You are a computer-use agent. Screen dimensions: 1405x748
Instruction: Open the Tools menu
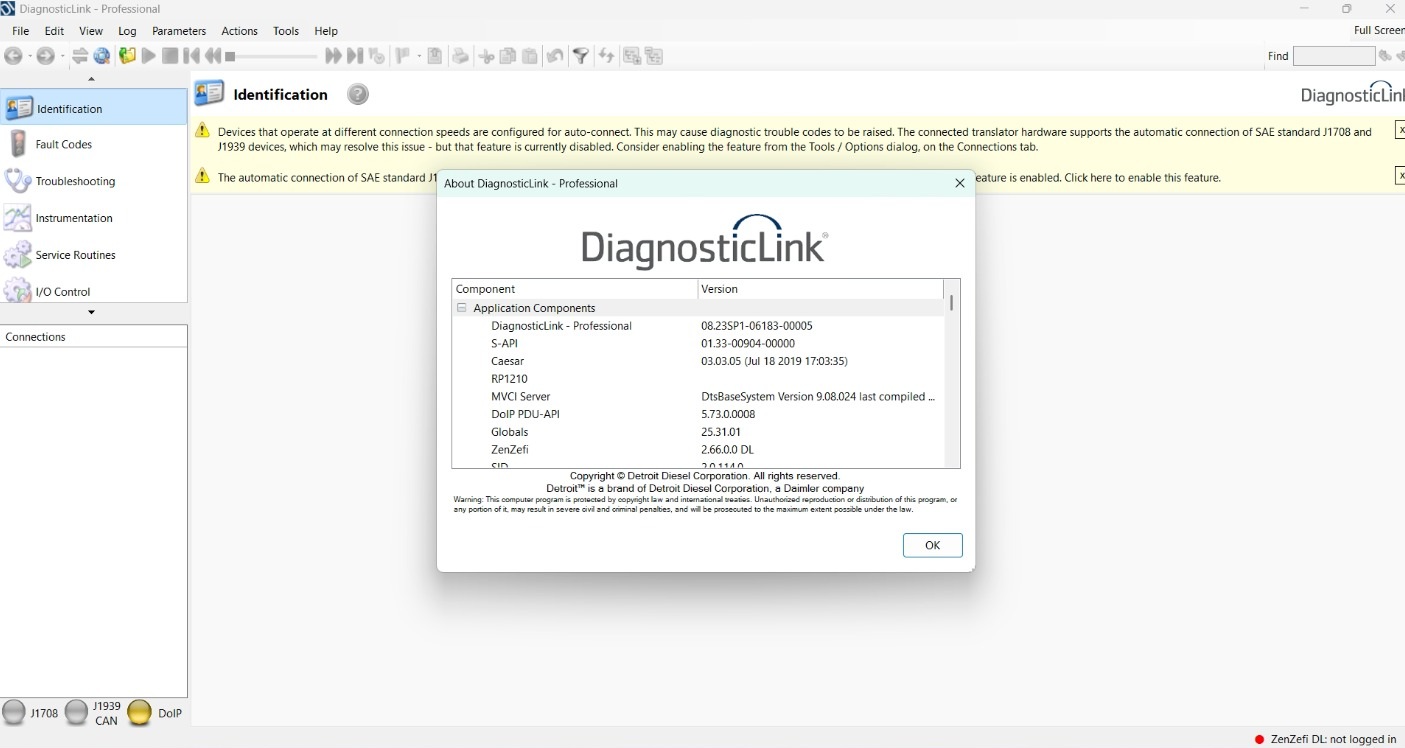[x=286, y=31]
